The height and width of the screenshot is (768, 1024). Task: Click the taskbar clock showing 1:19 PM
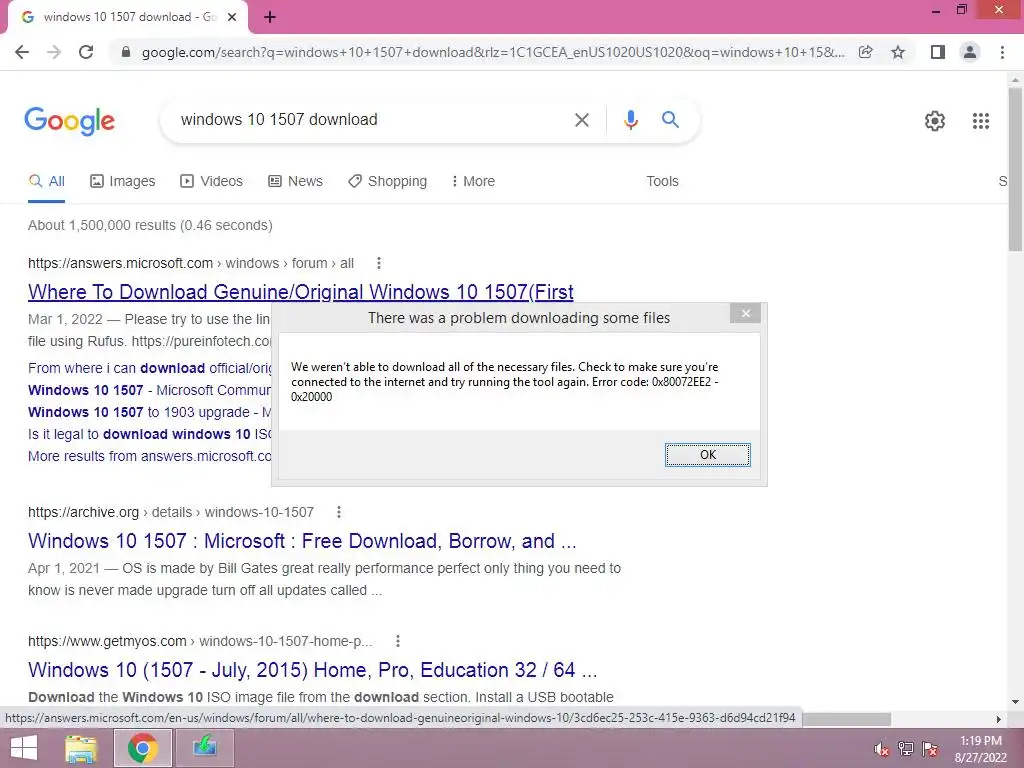click(980, 749)
